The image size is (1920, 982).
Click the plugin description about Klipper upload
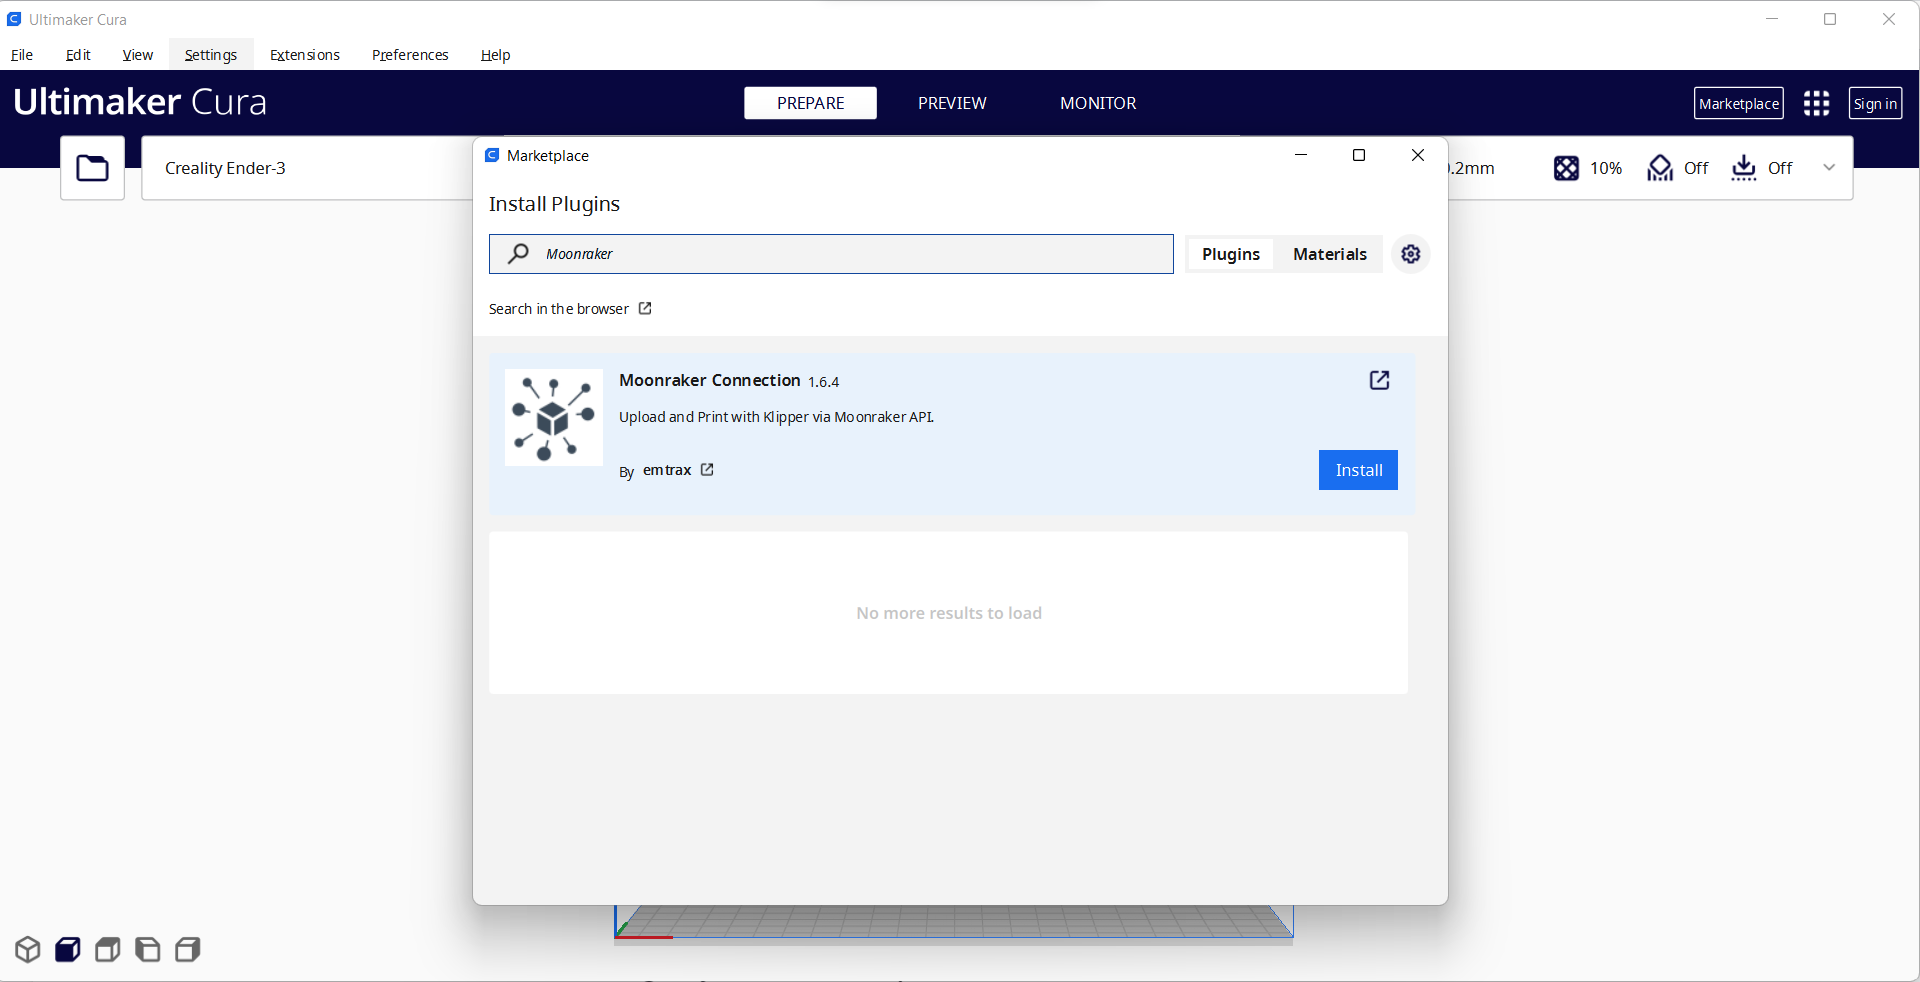(777, 417)
